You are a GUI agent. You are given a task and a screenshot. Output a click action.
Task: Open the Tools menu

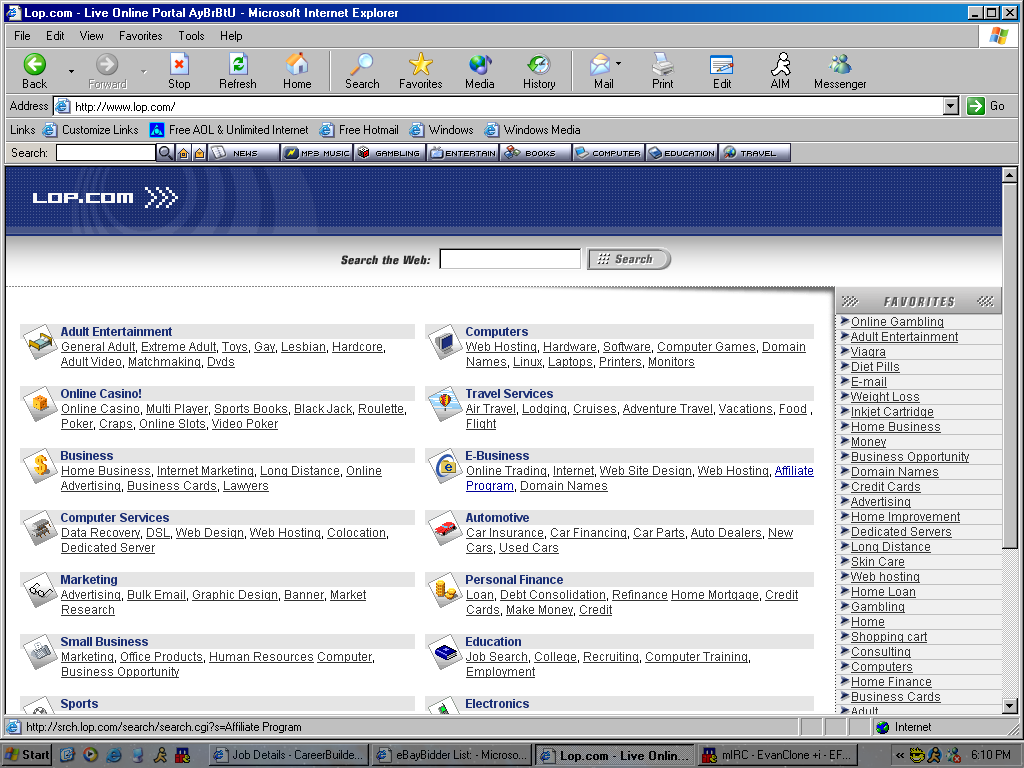coord(191,36)
